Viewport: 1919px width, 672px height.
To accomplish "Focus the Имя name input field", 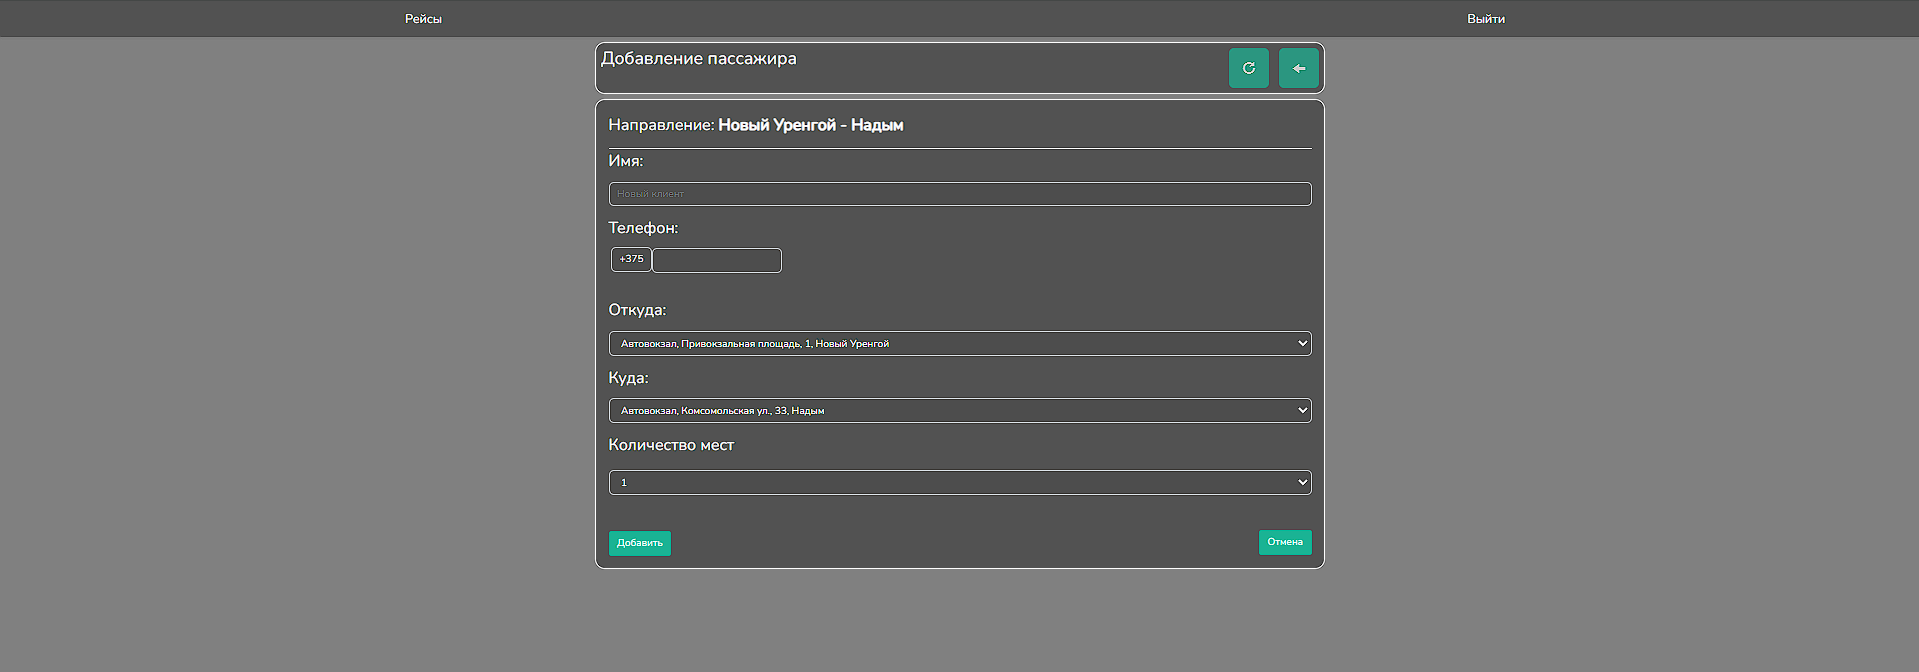I will pos(959,194).
